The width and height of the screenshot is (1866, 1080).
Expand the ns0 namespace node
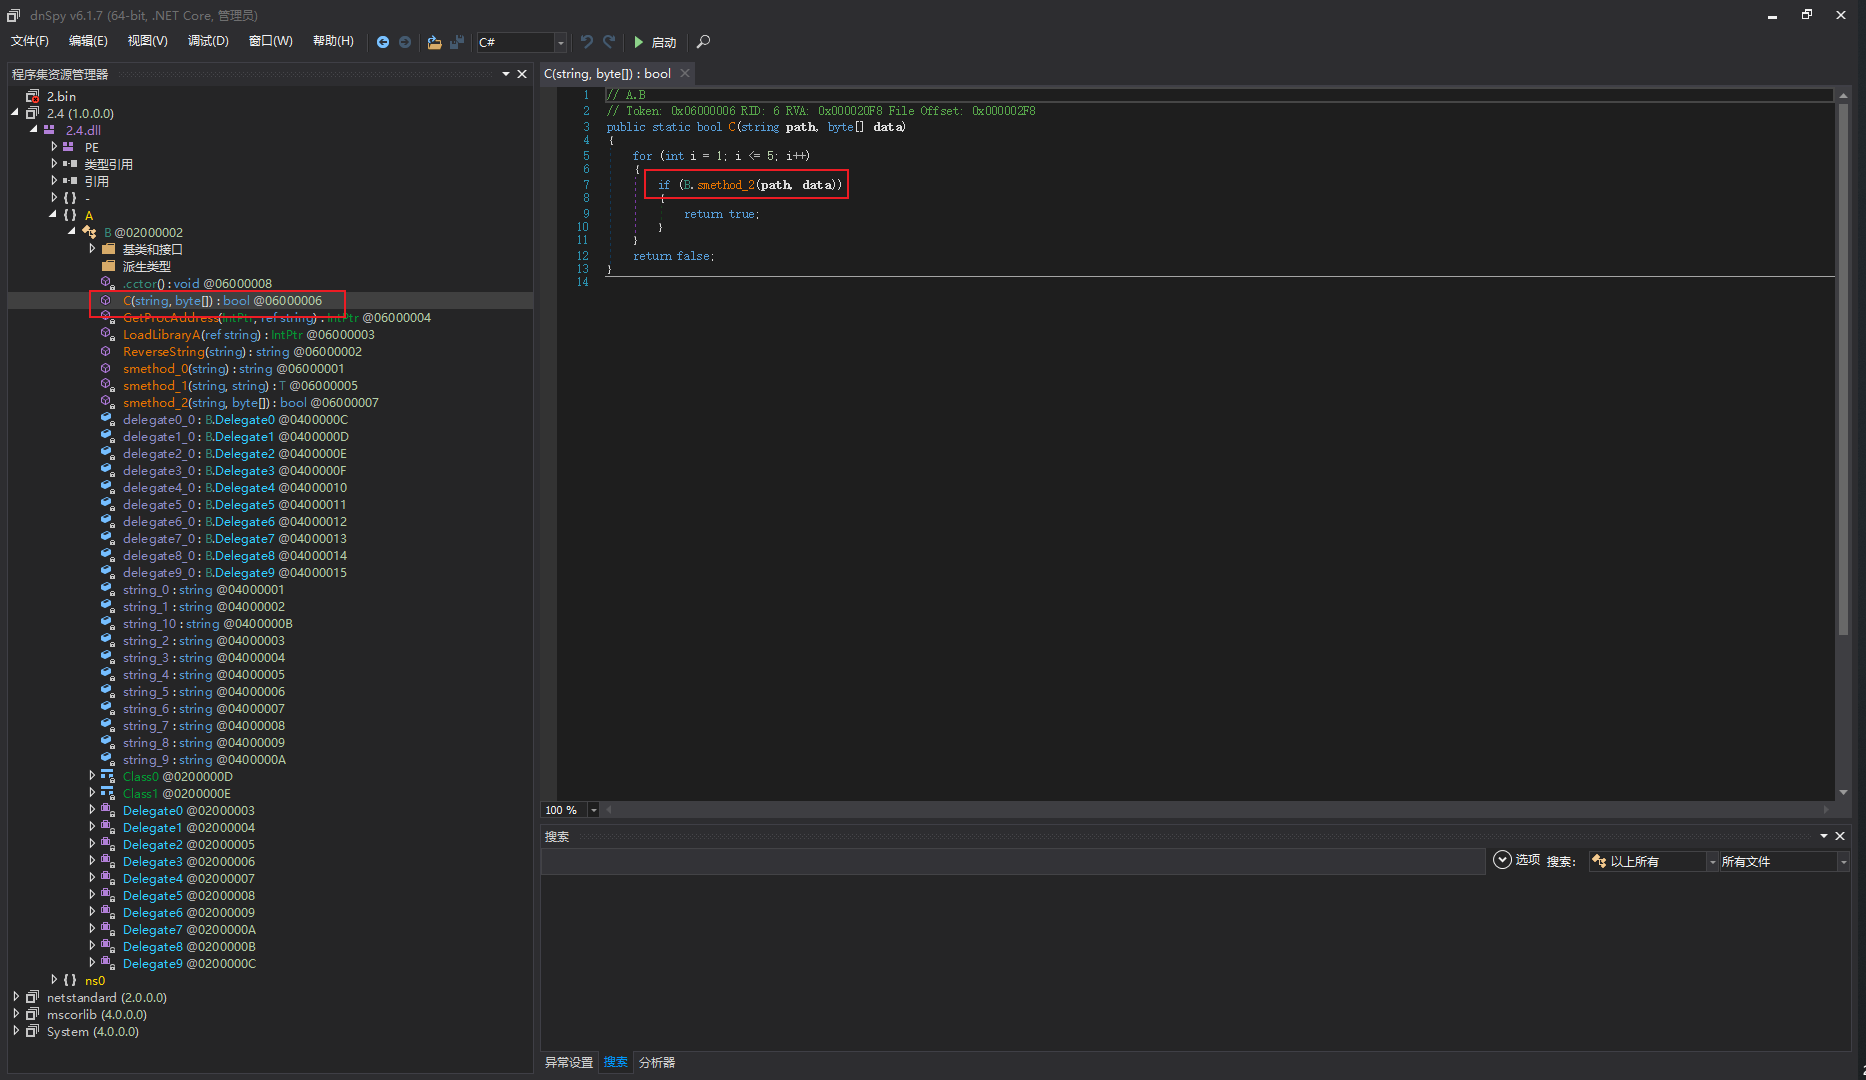(53, 980)
